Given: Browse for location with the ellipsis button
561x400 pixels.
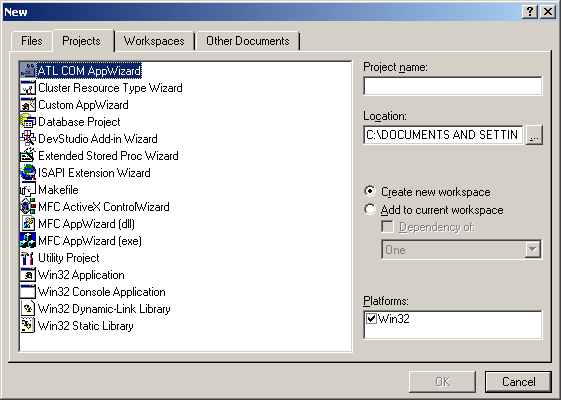Looking at the screenshot, I should pos(534,135).
